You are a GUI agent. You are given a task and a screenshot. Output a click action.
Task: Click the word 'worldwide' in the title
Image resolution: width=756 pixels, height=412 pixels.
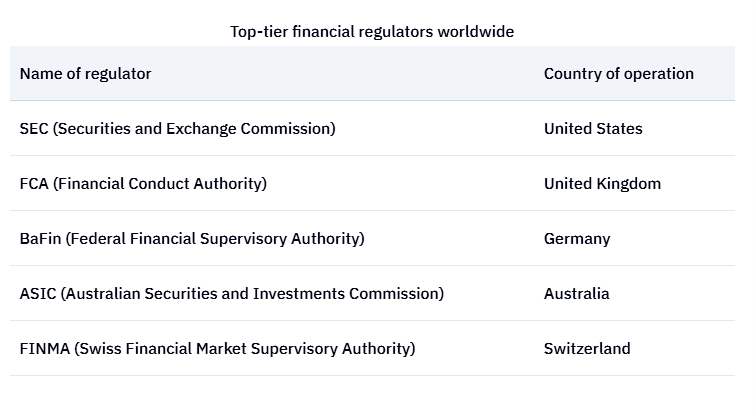coord(475,32)
